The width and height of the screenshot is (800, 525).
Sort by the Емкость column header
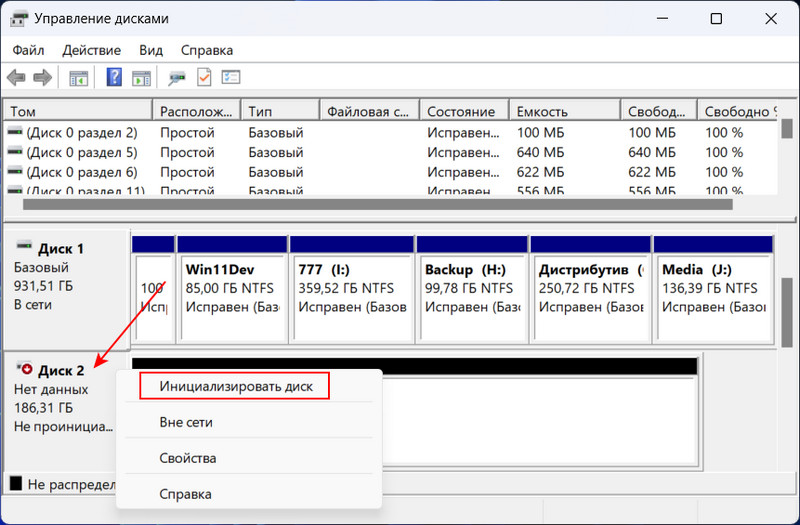(565, 111)
